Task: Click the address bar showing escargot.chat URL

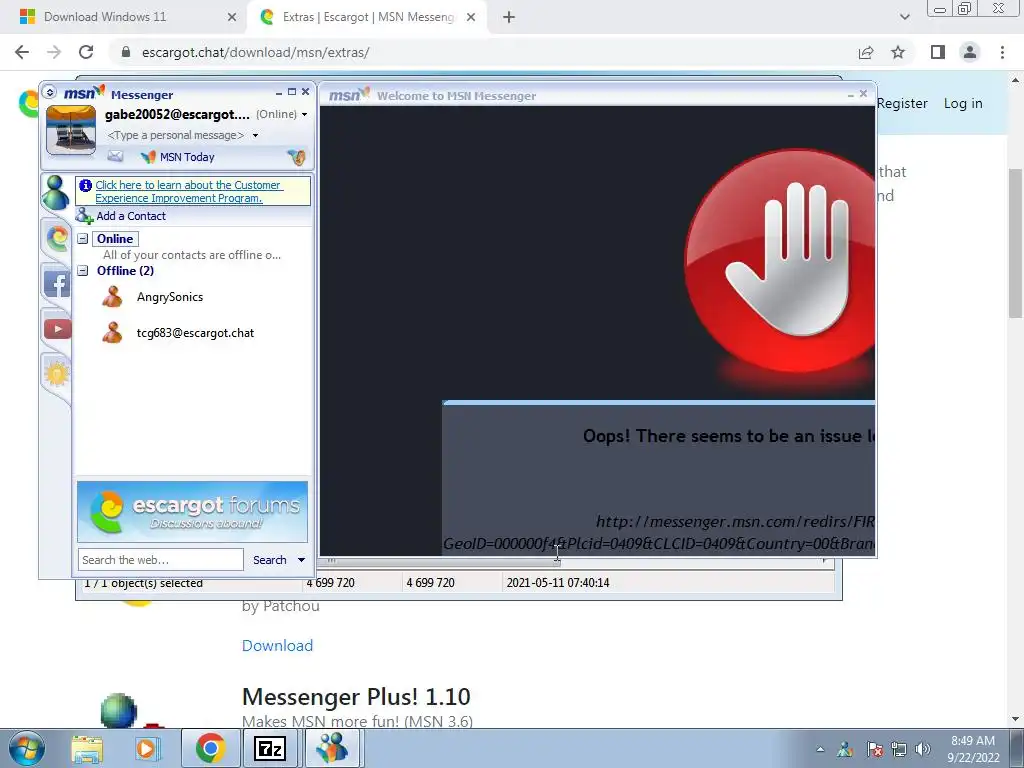Action: click(483, 52)
